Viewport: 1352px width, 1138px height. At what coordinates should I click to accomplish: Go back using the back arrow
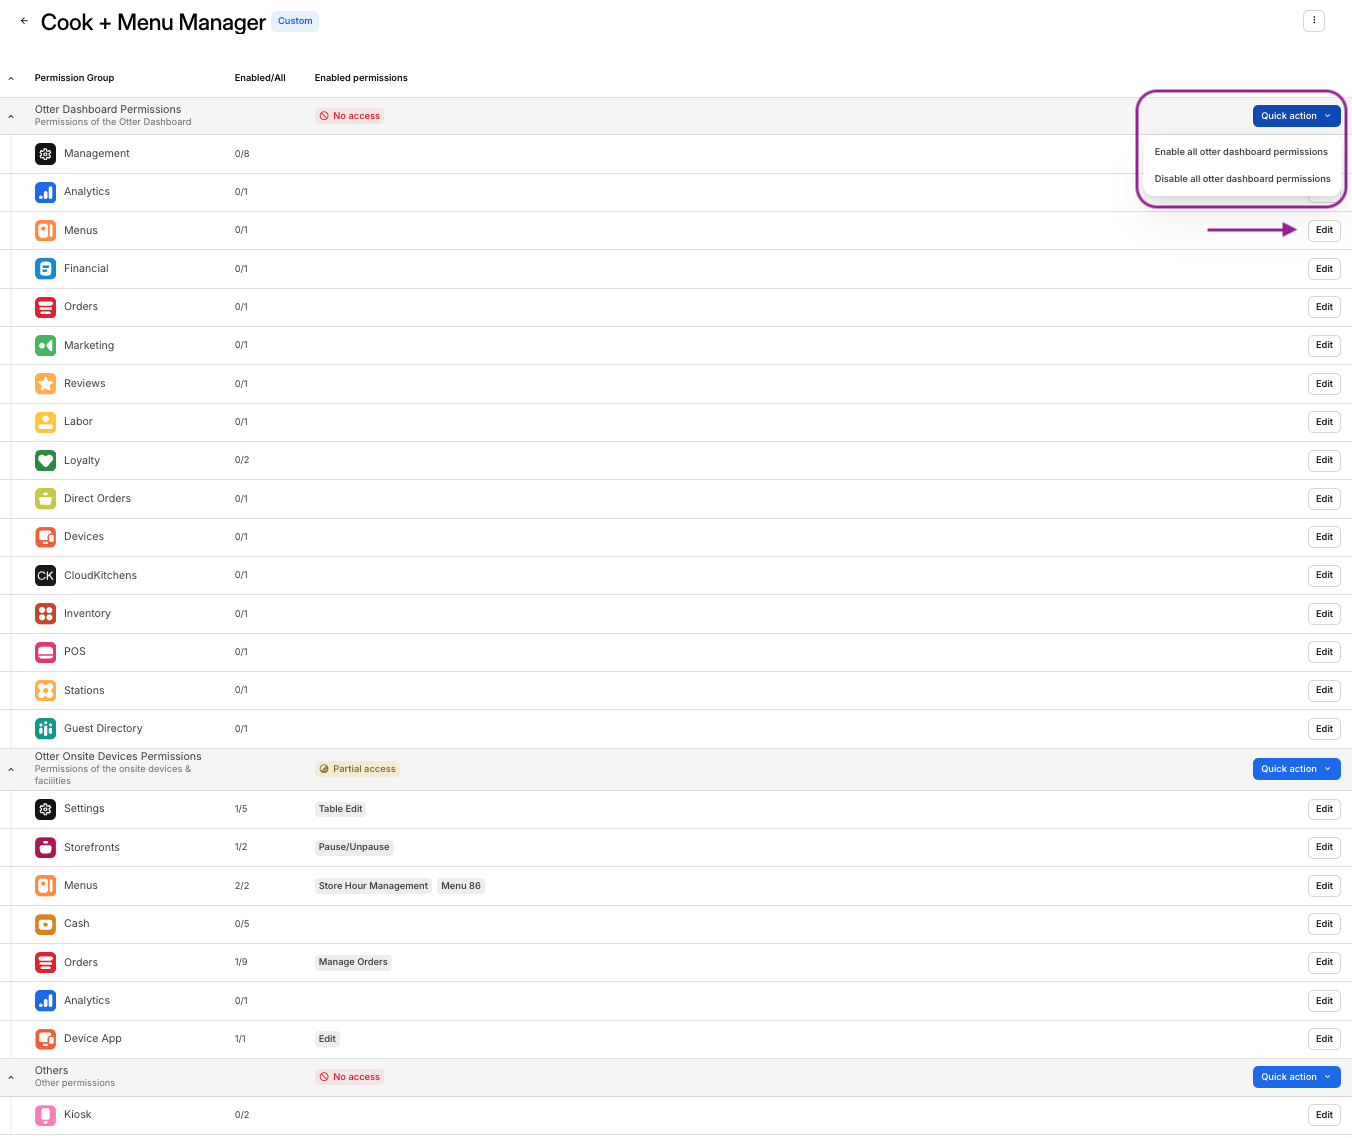[24, 21]
